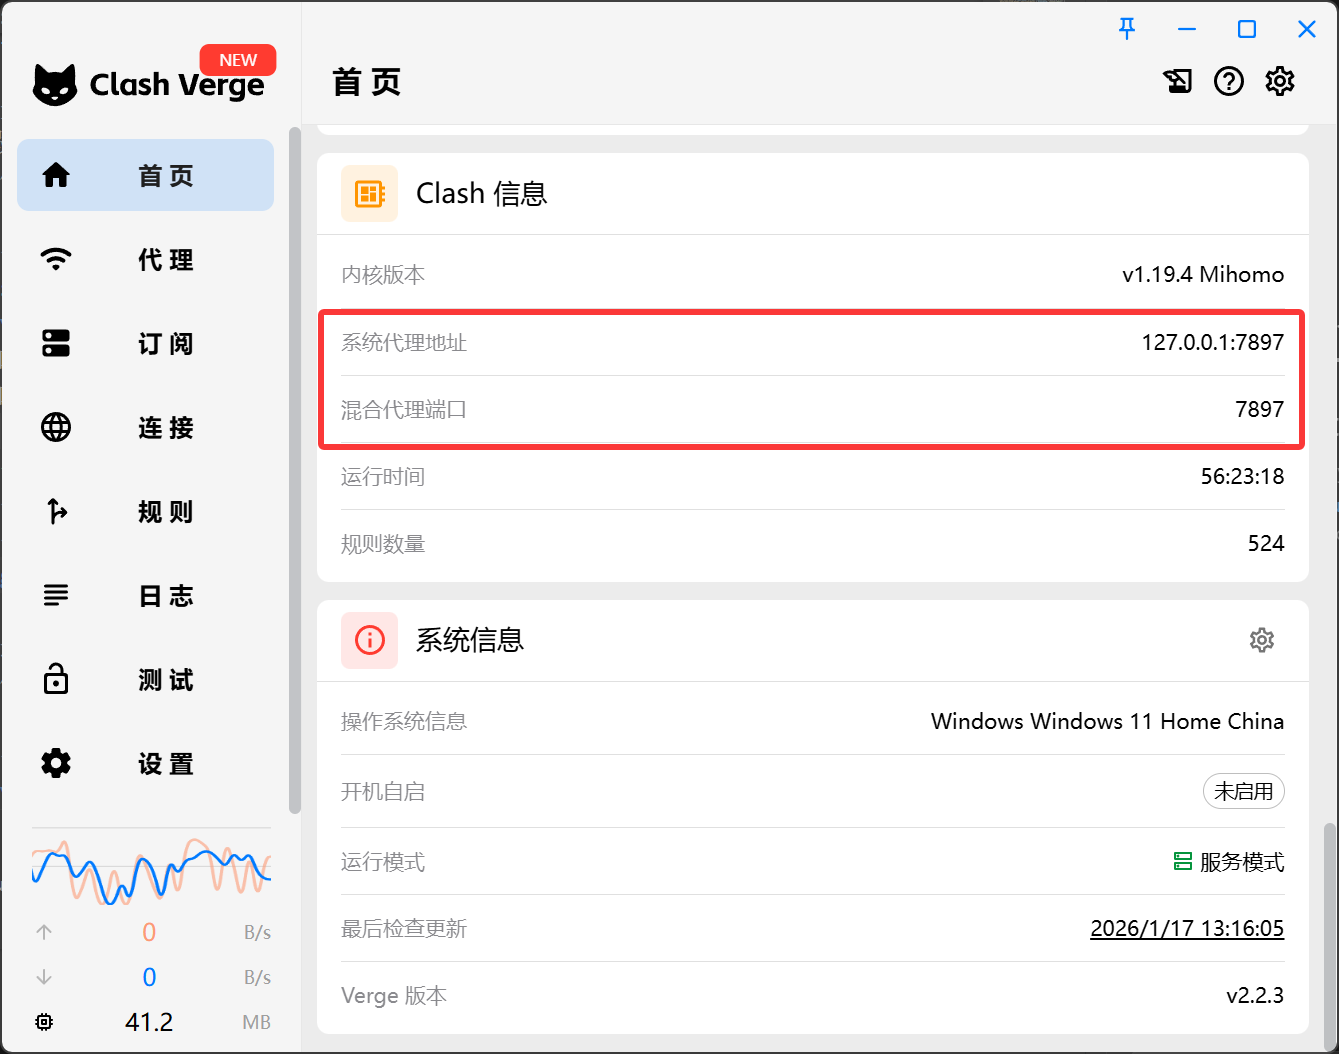This screenshot has width=1339, height=1054.
Task: Click the NEW badge on Clash Verge
Action: tap(237, 59)
